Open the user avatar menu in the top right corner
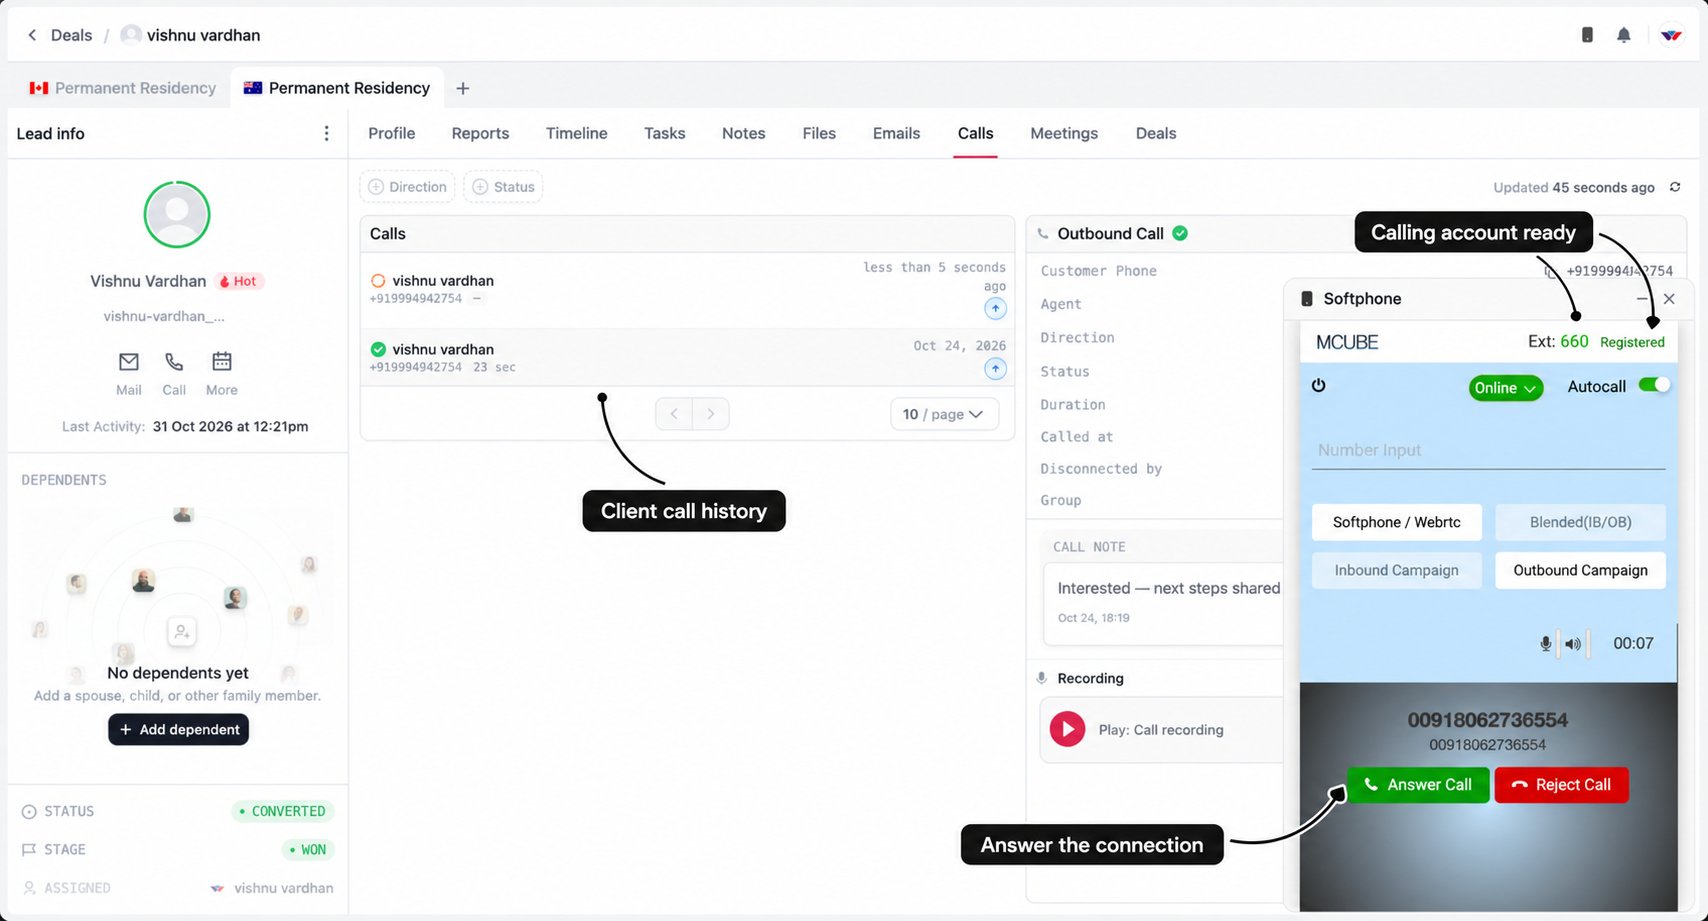 point(1671,35)
